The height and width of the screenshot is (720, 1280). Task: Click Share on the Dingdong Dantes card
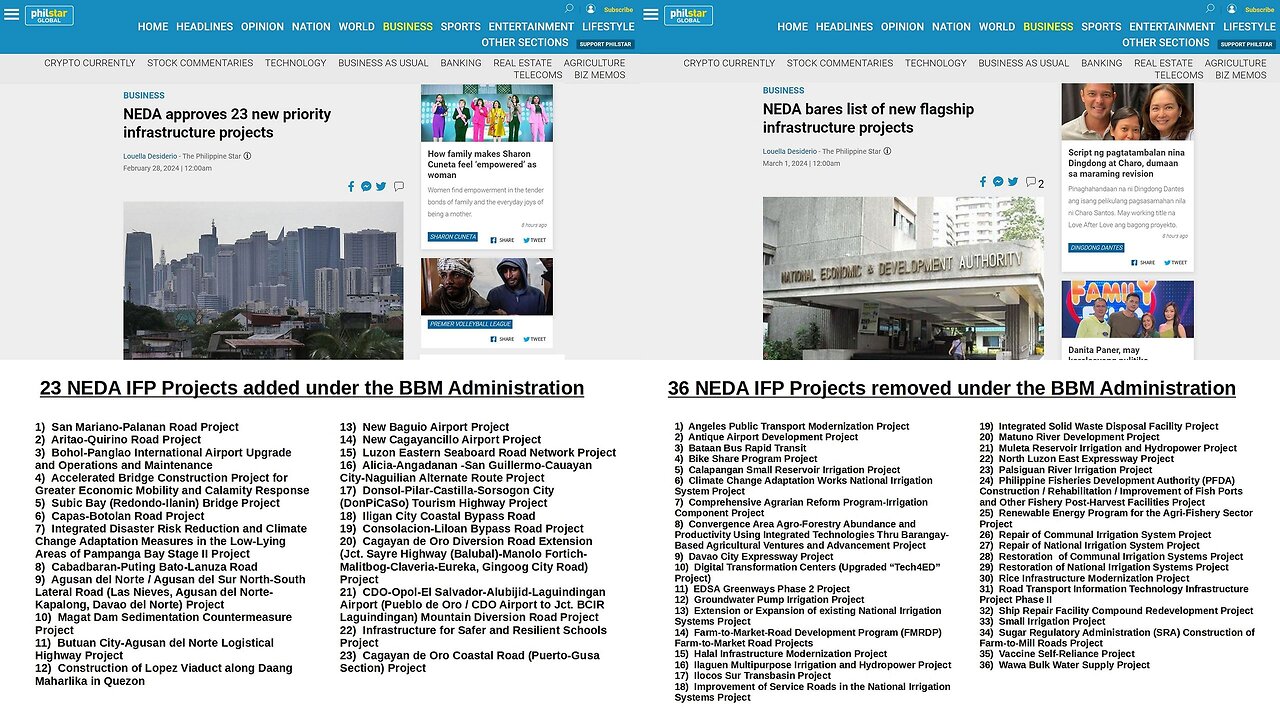tap(1144, 263)
